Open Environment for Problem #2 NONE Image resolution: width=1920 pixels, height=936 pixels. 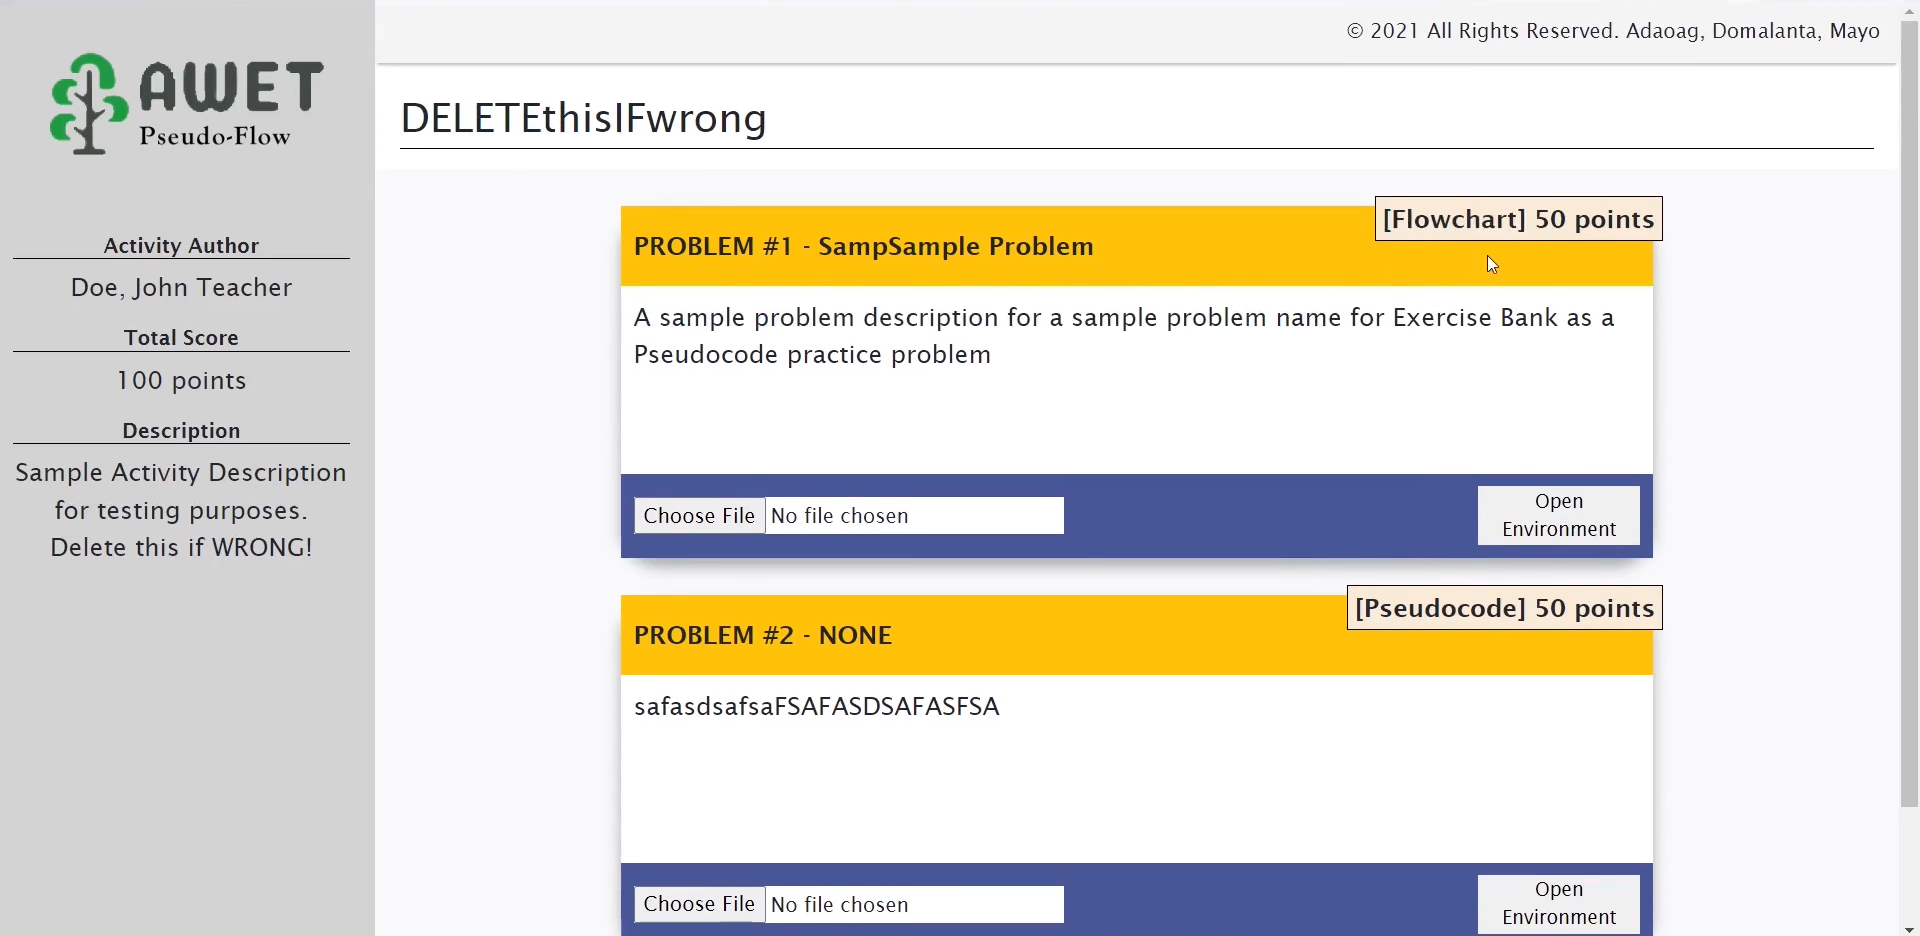(1558, 903)
